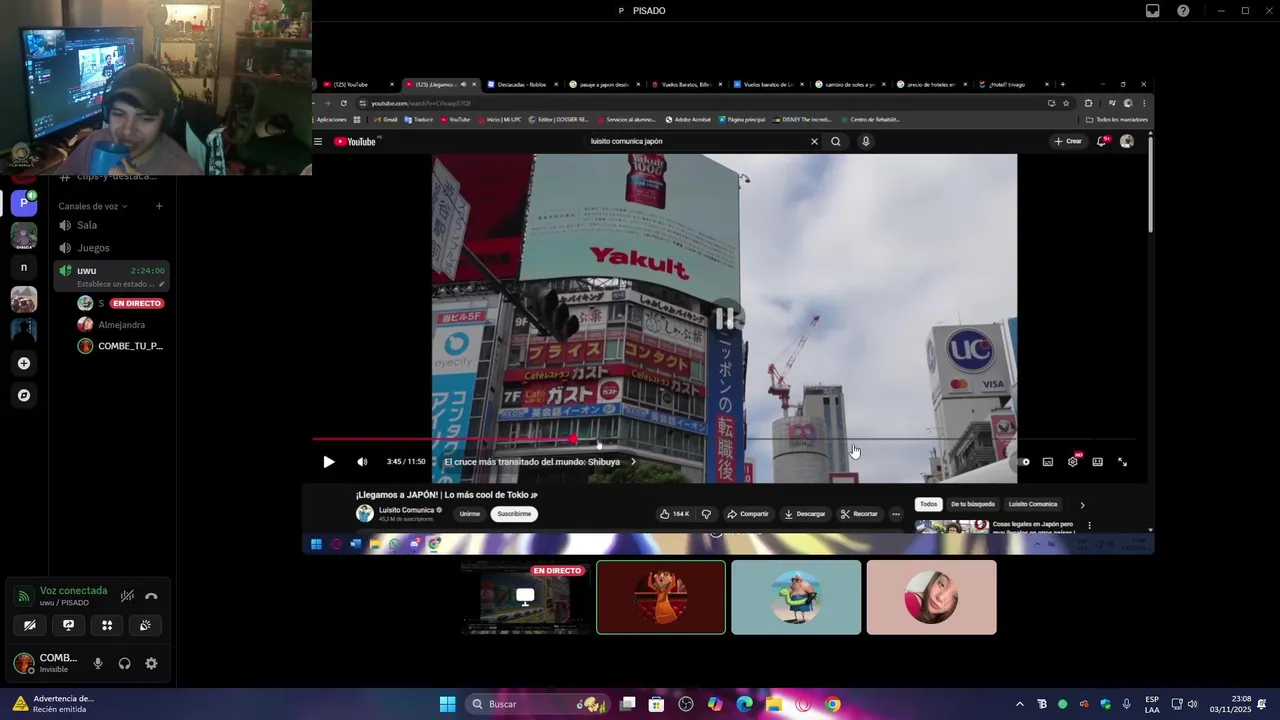The height and width of the screenshot is (720, 1280).
Task: Click Unirme button
Action: point(469,514)
